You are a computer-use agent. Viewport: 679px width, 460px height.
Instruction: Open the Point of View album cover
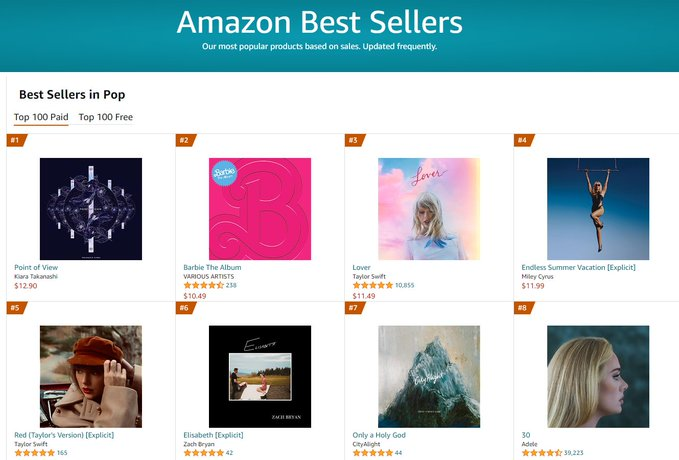point(91,209)
